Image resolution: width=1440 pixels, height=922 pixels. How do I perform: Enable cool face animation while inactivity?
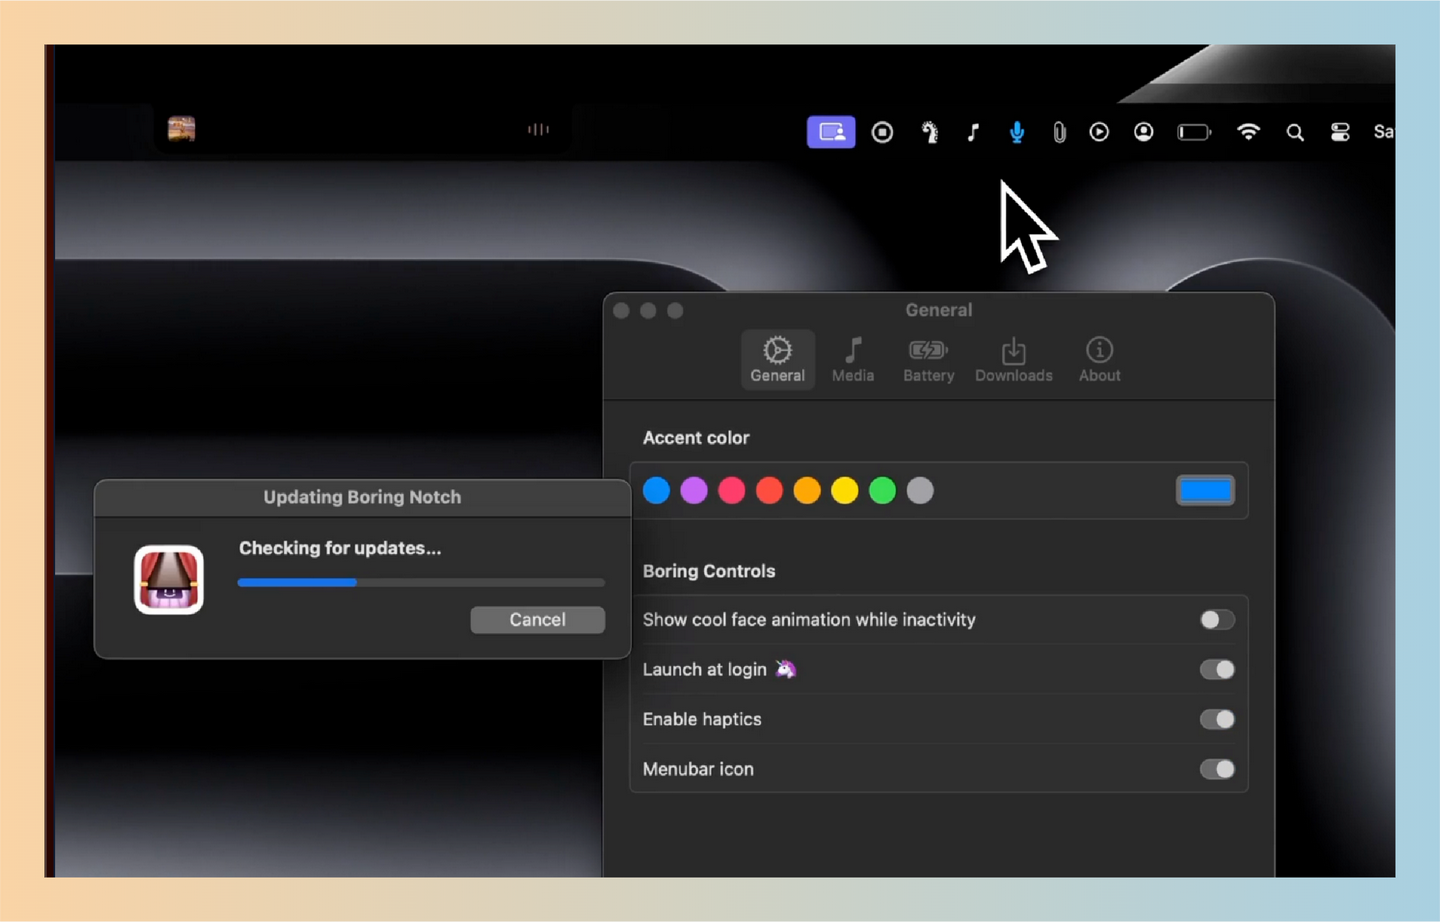tap(1216, 620)
